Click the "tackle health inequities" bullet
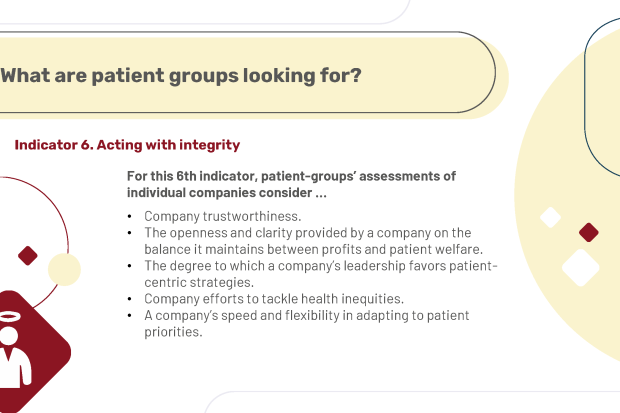Viewport: 620px width, 413px height. pyautogui.click(x=274, y=299)
